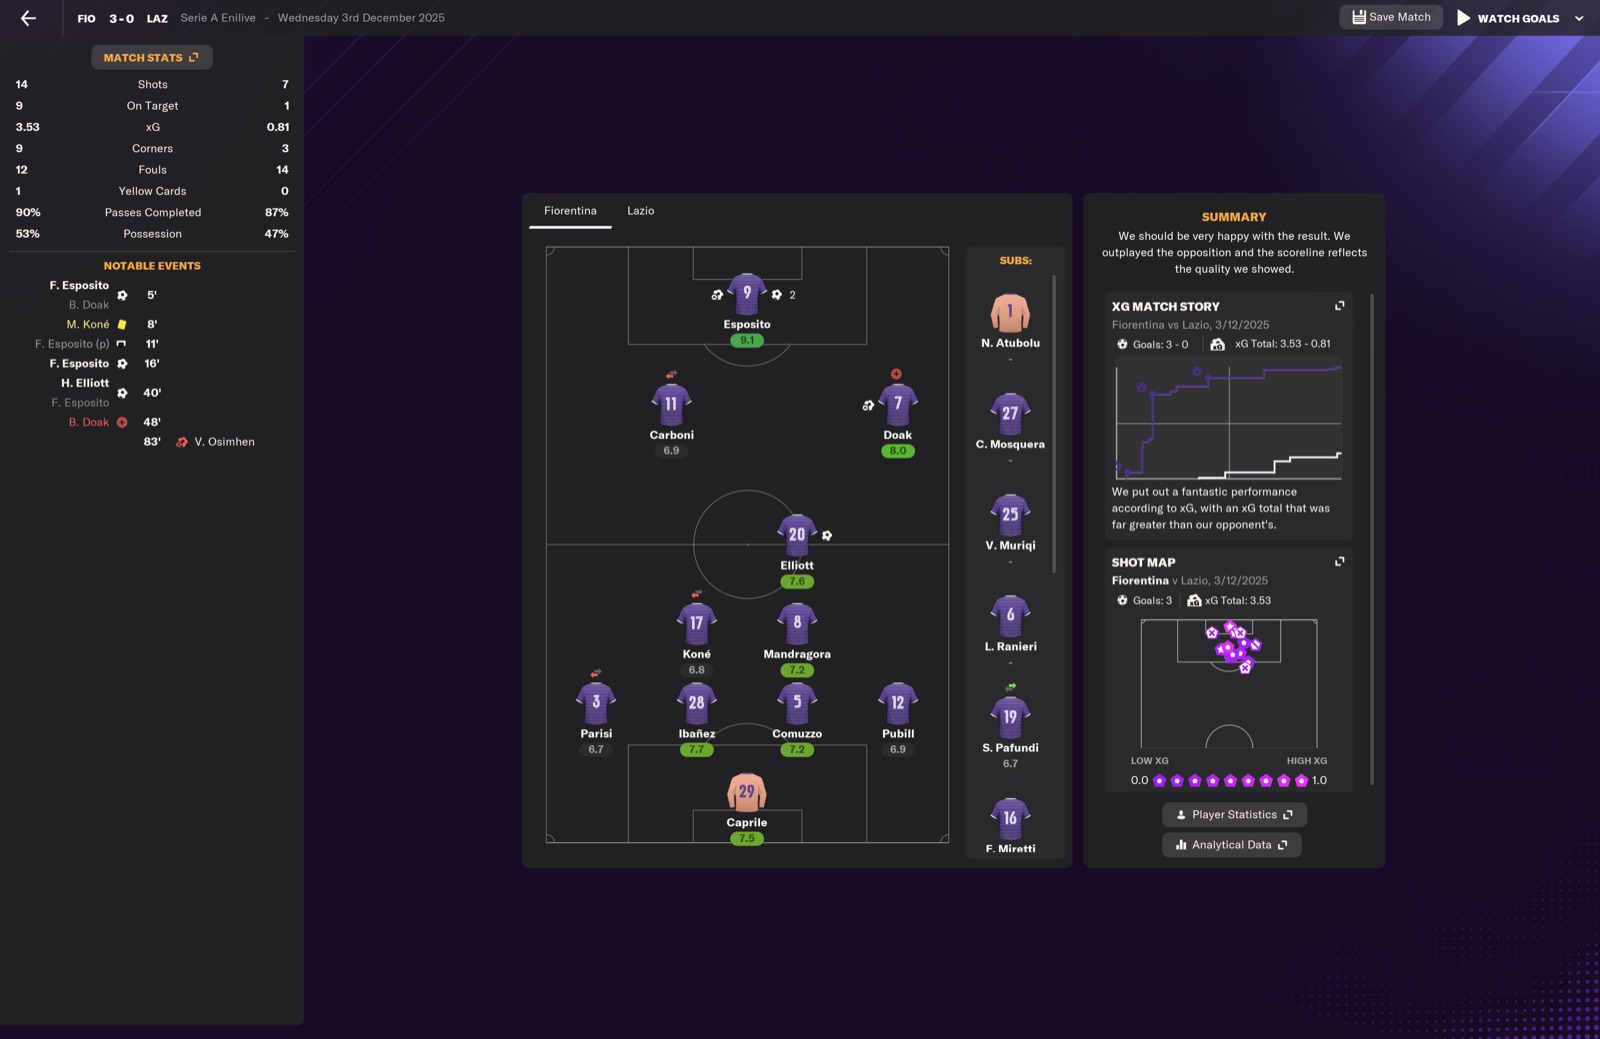Expand the Shot Map panel

pyautogui.click(x=1339, y=562)
